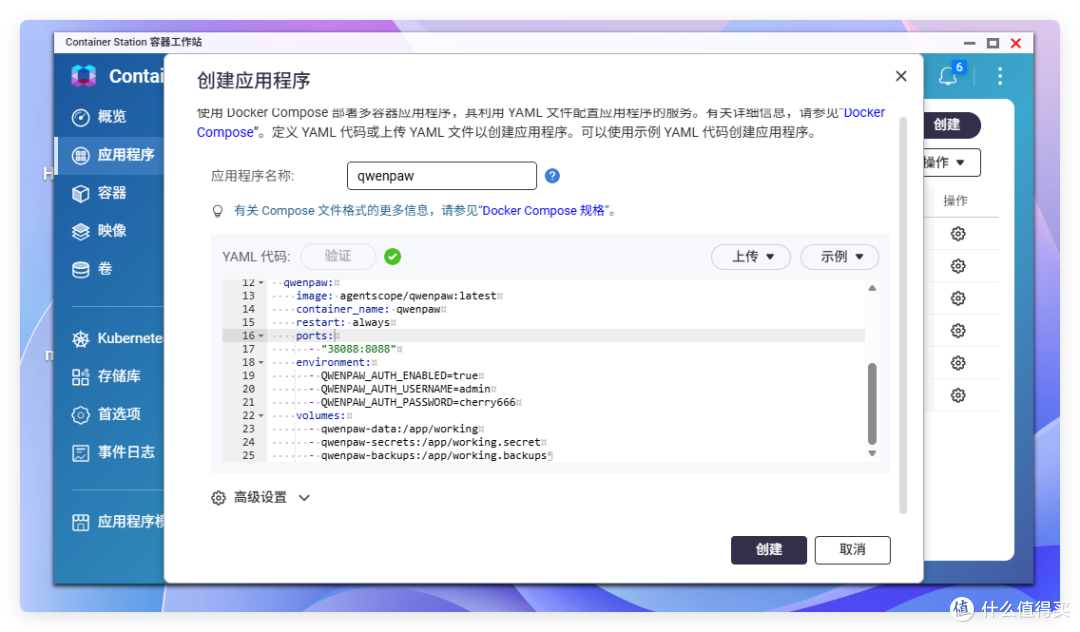Open the Overview (概览) sidebar item

coord(99,117)
